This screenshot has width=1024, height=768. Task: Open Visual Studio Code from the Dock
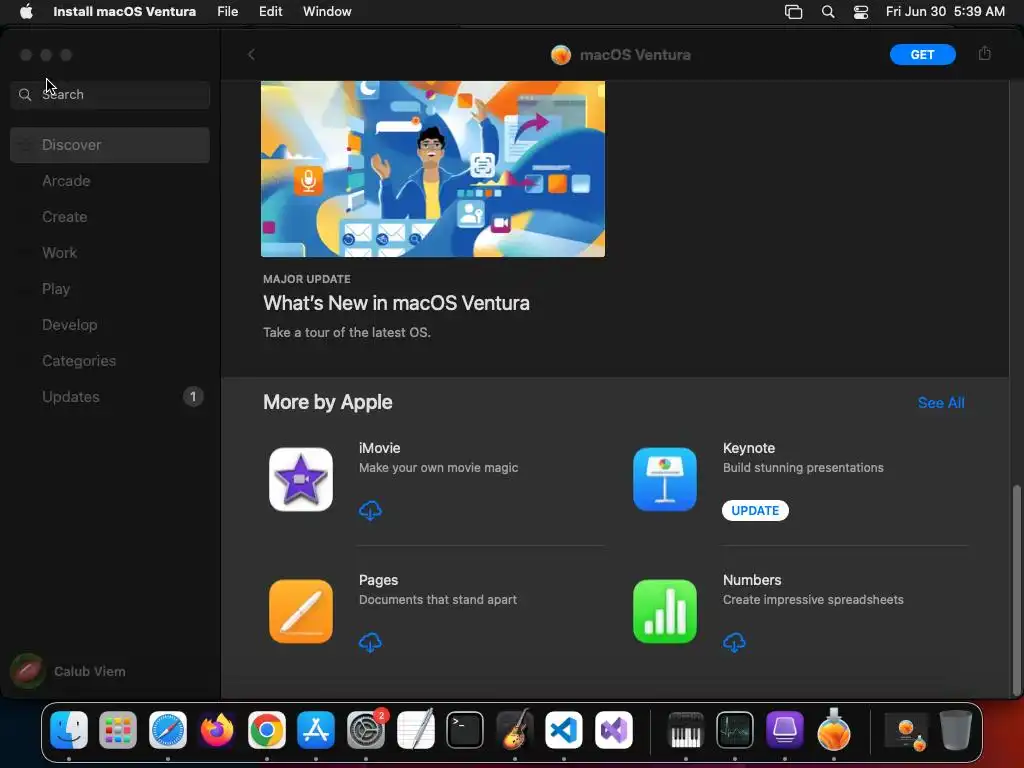coord(564,729)
